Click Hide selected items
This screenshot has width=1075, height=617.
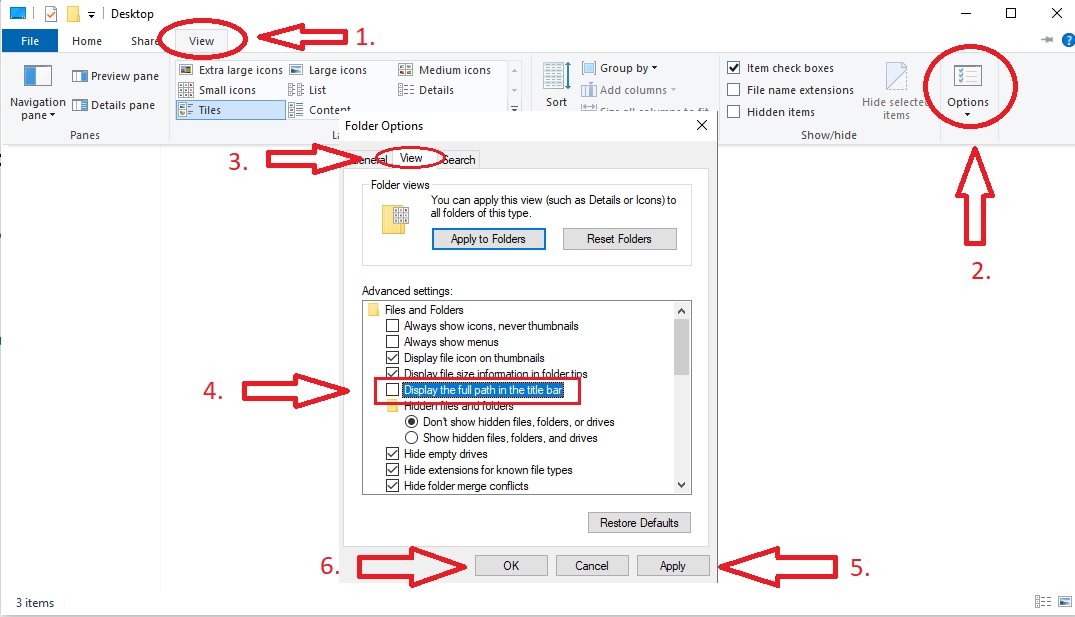point(895,90)
